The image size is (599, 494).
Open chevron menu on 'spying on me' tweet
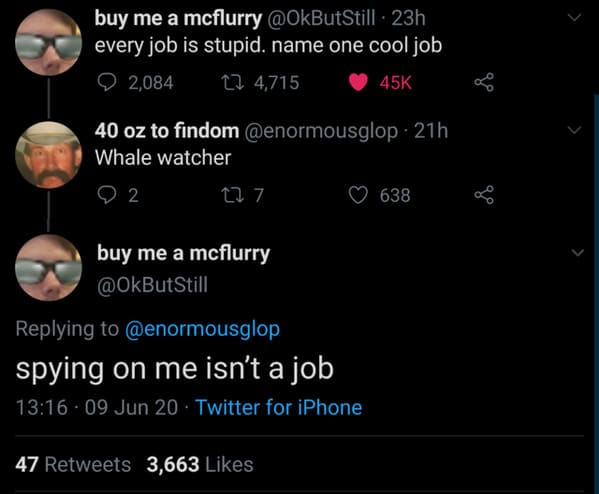click(x=578, y=253)
